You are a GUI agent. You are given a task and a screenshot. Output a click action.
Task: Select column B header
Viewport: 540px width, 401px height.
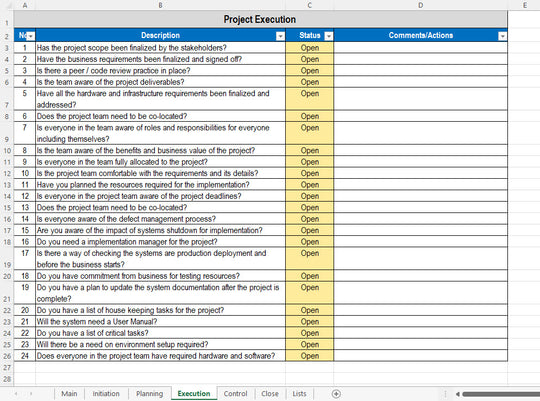click(160, 5)
